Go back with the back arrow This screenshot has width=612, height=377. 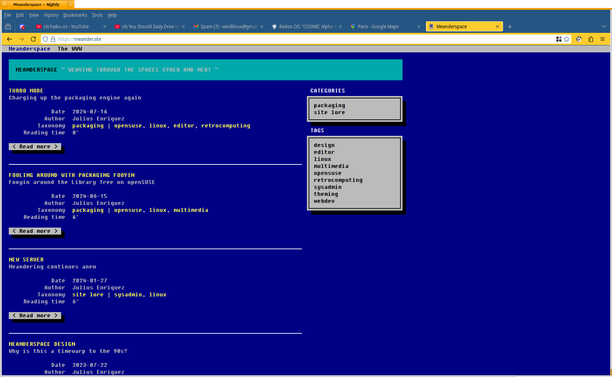pyautogui.click(x=9, y=39)
